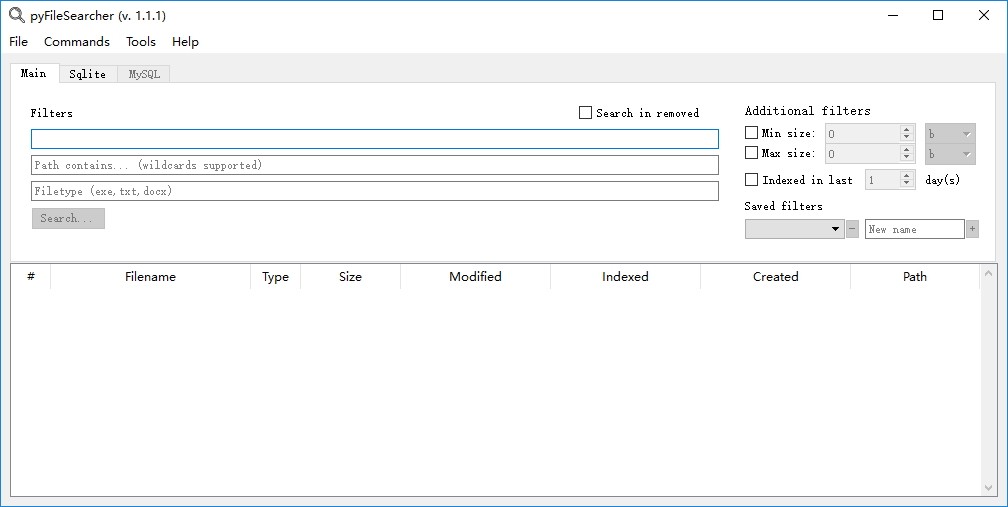Increase Indexed in last days value

coord(906,175)
